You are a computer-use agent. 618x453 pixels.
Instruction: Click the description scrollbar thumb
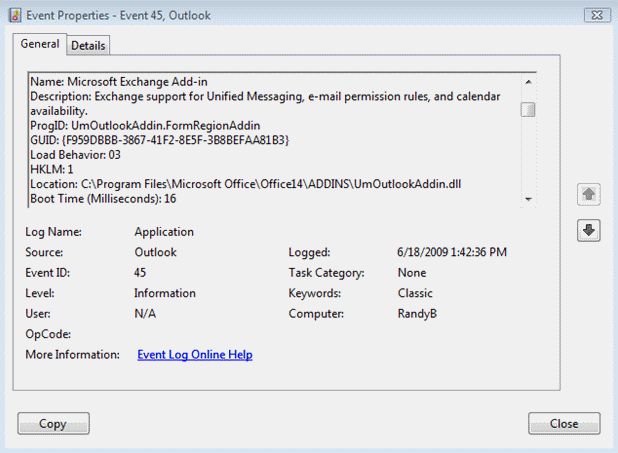click(528, 110)
